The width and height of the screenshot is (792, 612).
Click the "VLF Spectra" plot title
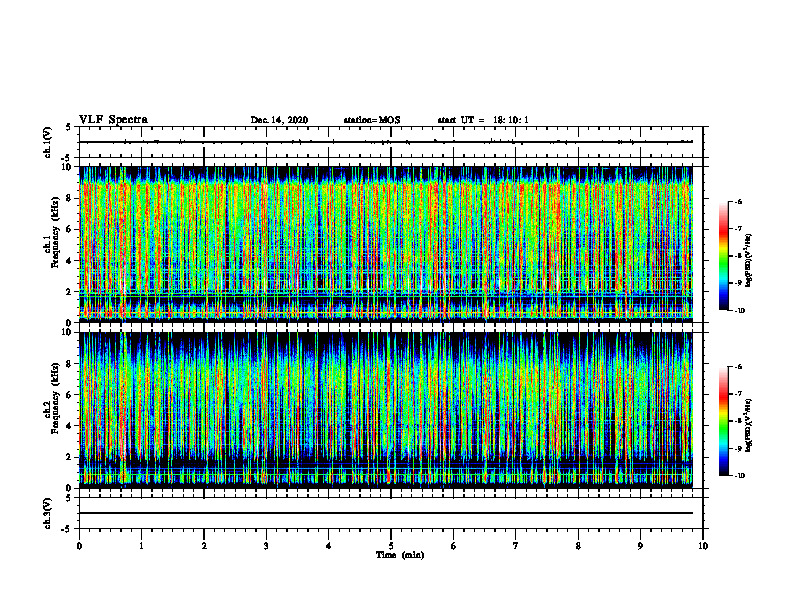tap(113, 120)
